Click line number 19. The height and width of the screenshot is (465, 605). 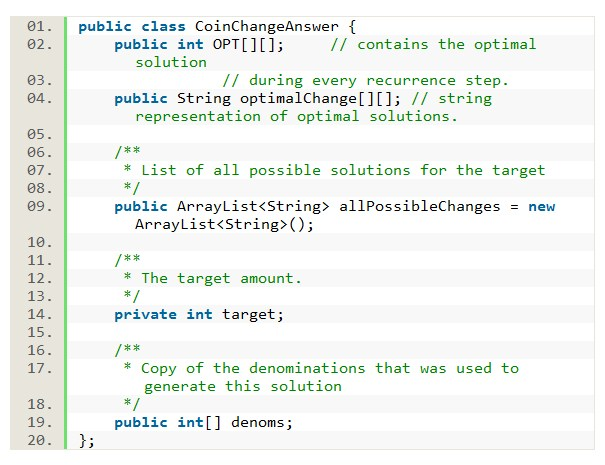click(39, 423)
